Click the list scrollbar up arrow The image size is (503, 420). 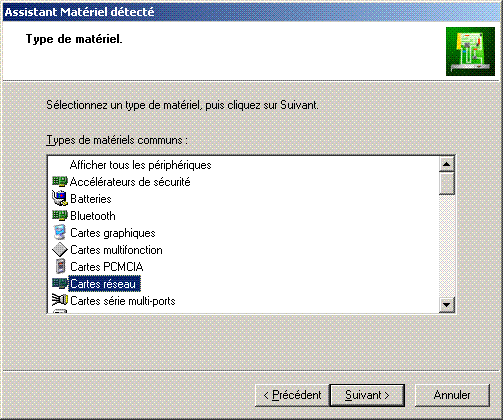point(447,164)
